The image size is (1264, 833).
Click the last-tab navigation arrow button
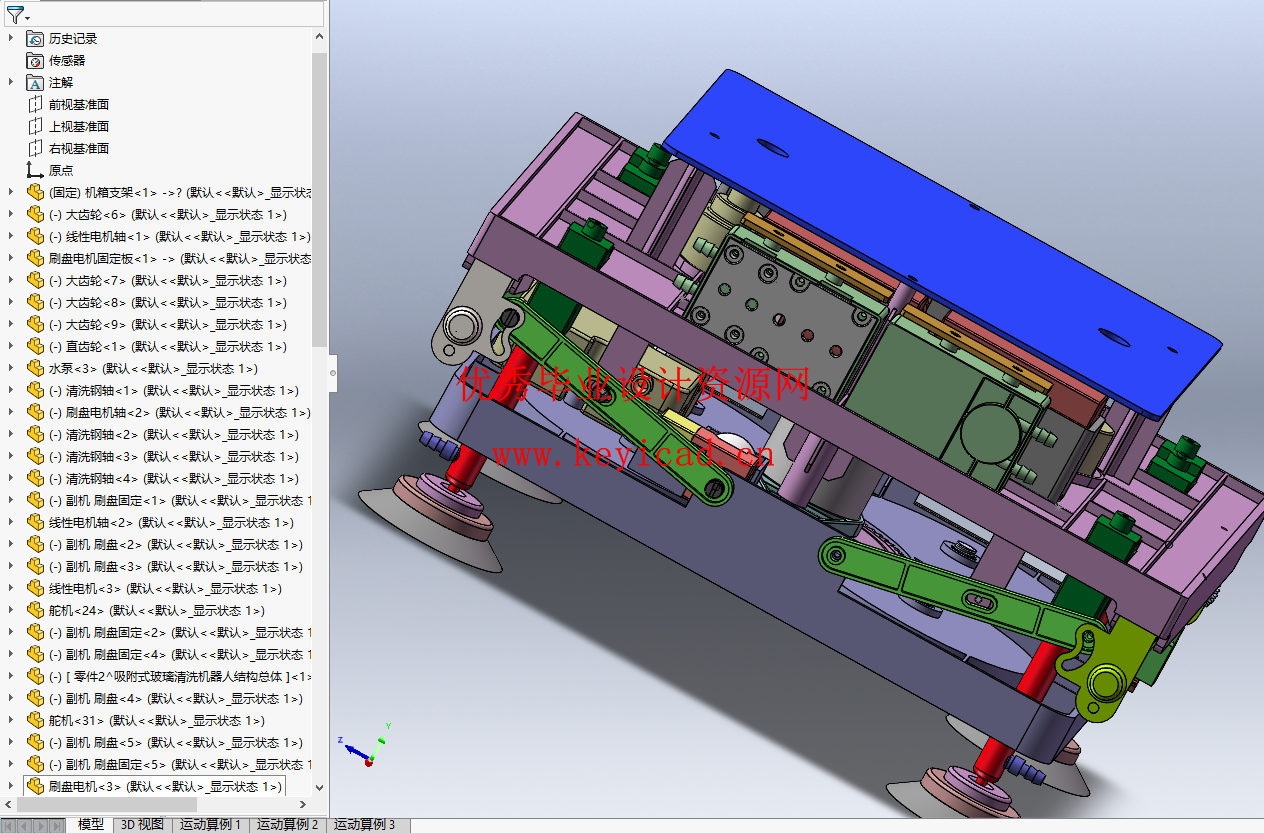(55, 825)
